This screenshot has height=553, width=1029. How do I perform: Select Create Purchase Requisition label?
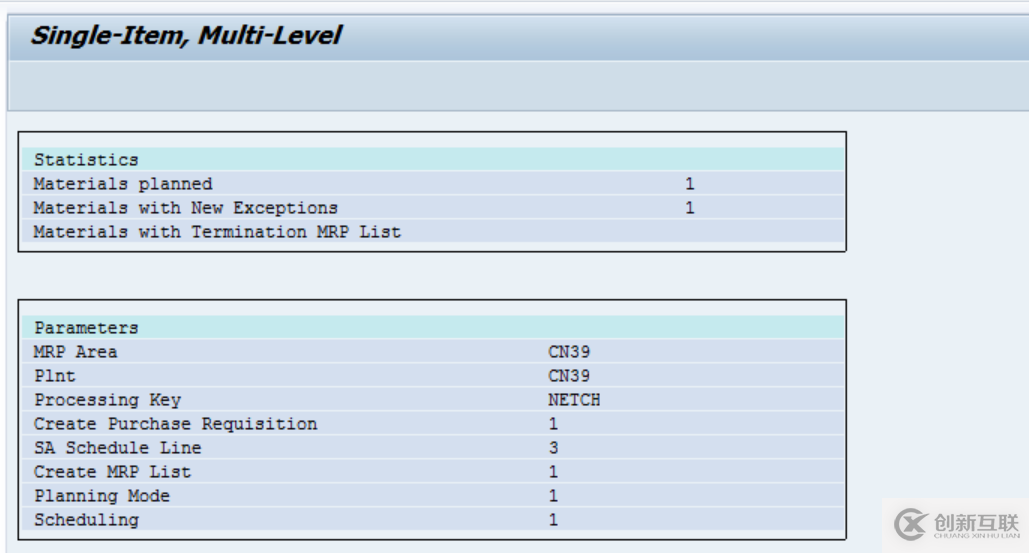click(175, 424)
